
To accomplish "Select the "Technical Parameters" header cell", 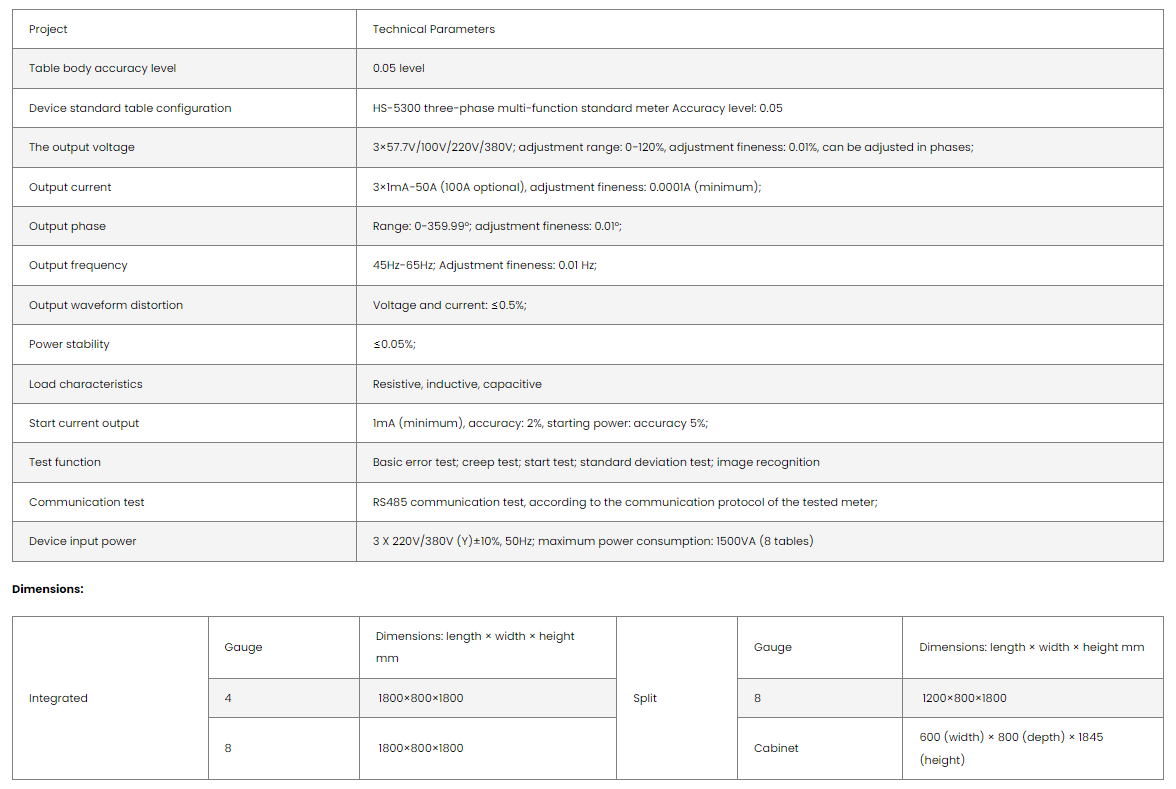I will [434, 29].
